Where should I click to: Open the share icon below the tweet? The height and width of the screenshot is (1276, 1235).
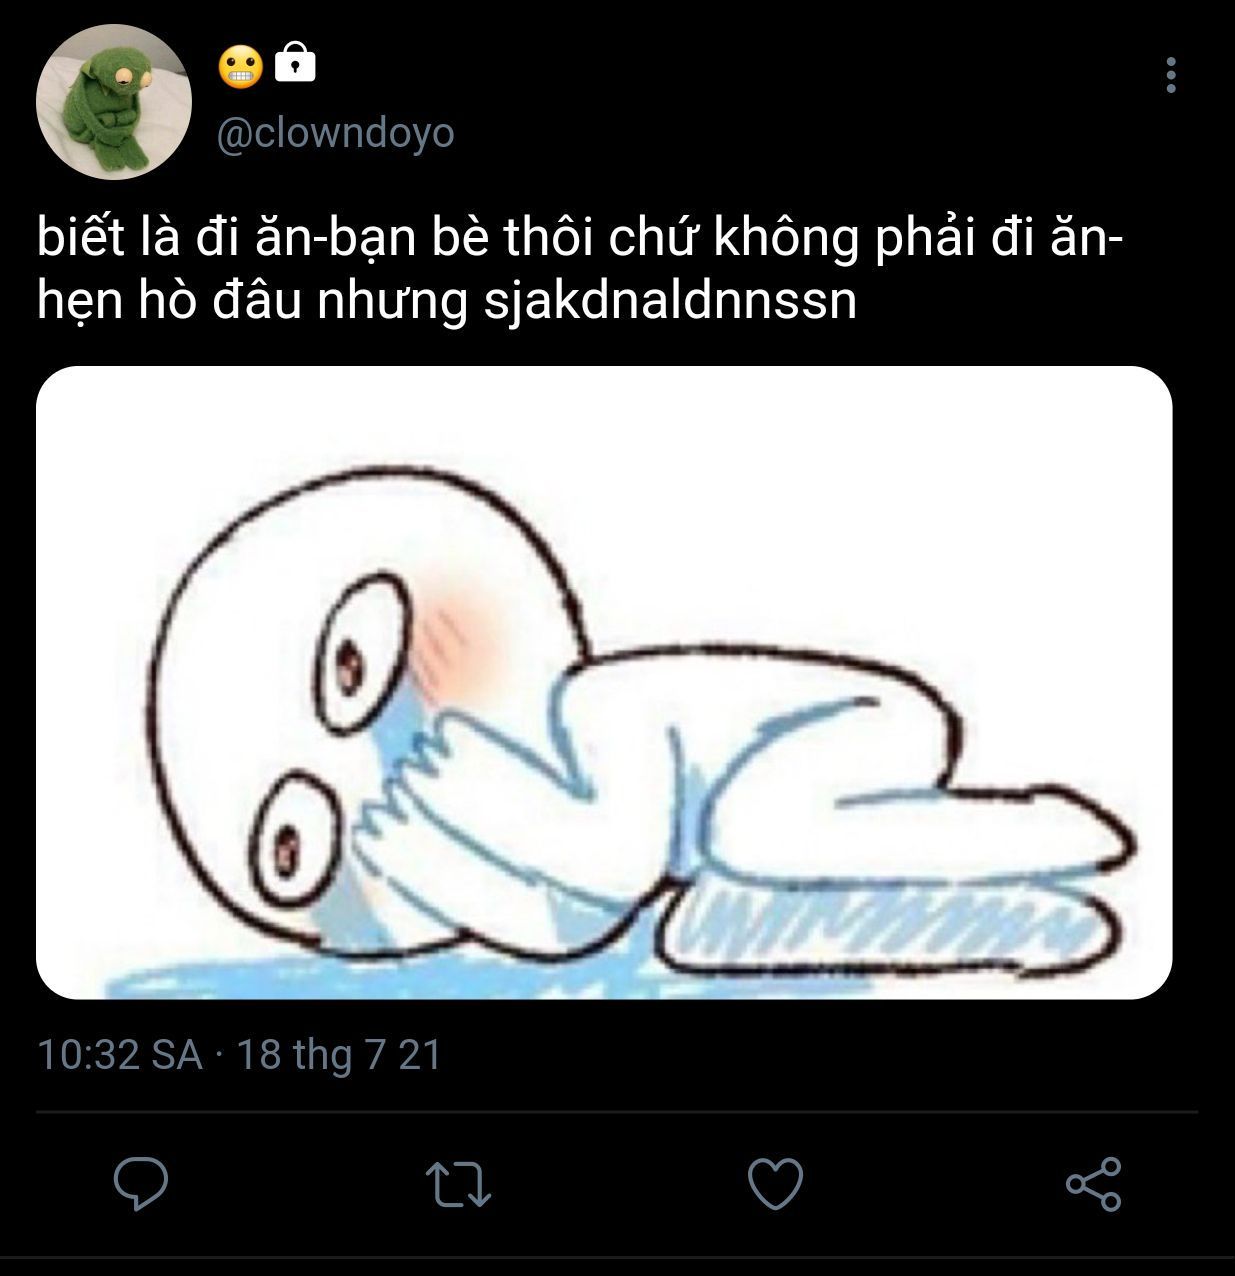coord(1094,1184)
